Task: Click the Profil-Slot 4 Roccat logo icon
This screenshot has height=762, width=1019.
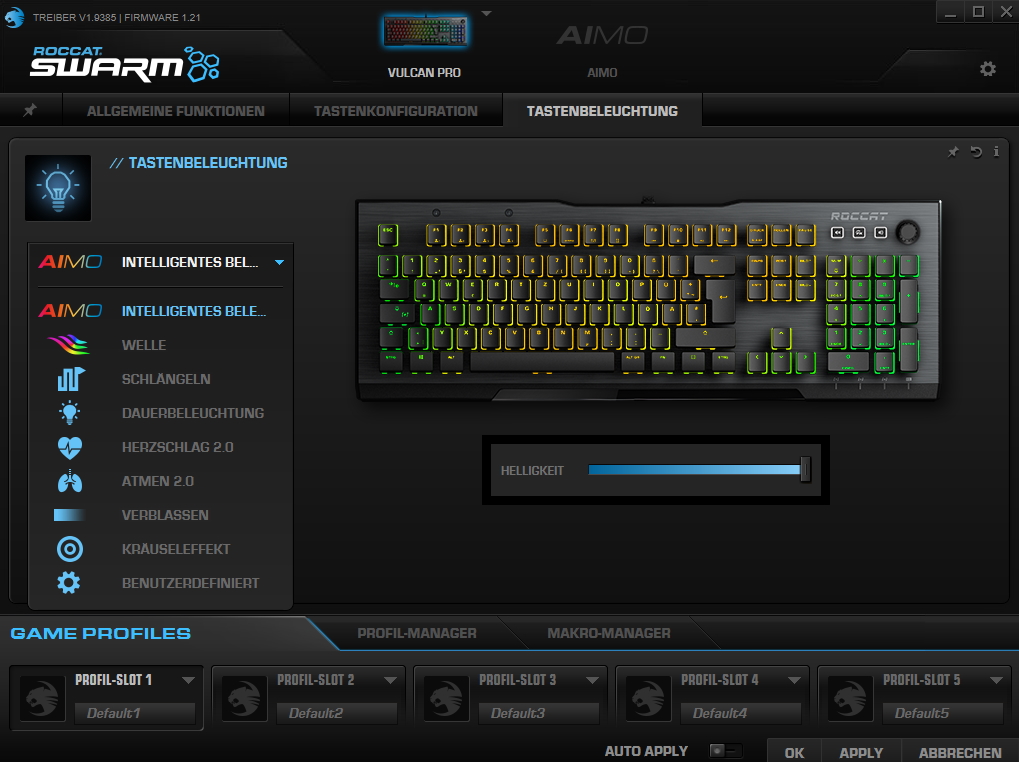Action: point(648,698)
